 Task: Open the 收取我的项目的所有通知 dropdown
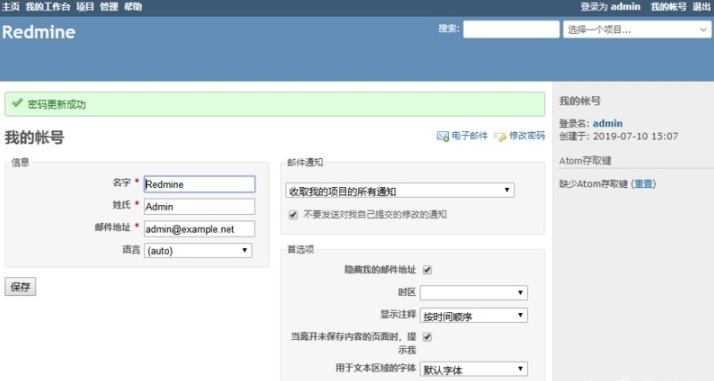pos(400,191)
